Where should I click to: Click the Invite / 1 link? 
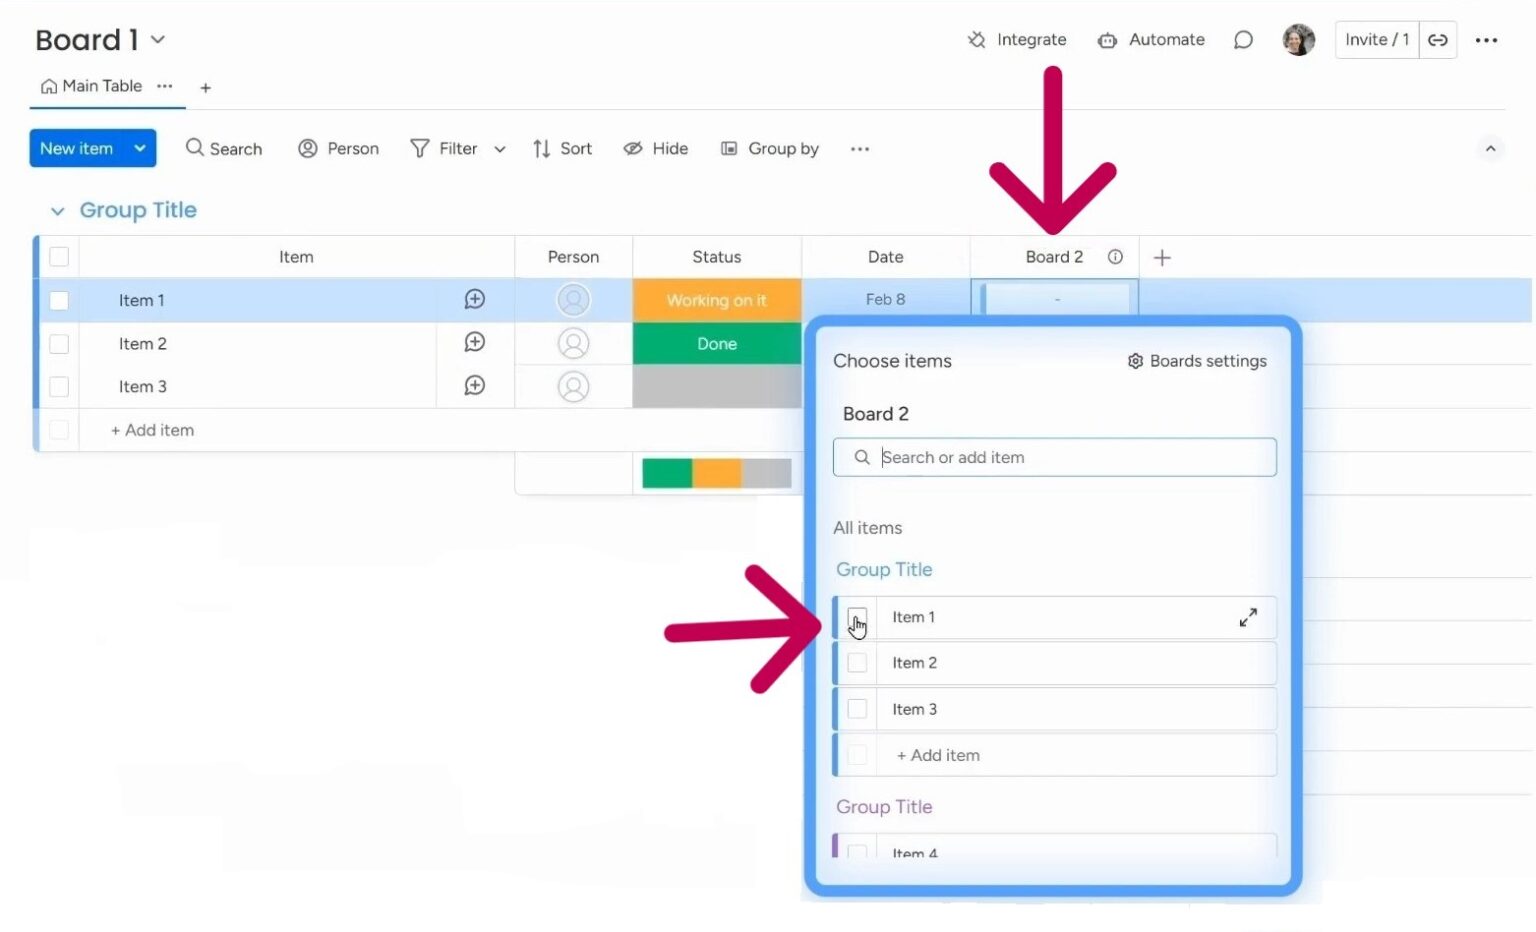click(1376, 39)
